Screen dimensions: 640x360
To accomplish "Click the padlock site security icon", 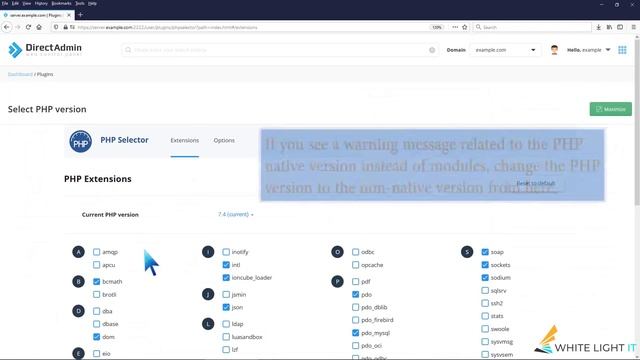I will [65, 27].
